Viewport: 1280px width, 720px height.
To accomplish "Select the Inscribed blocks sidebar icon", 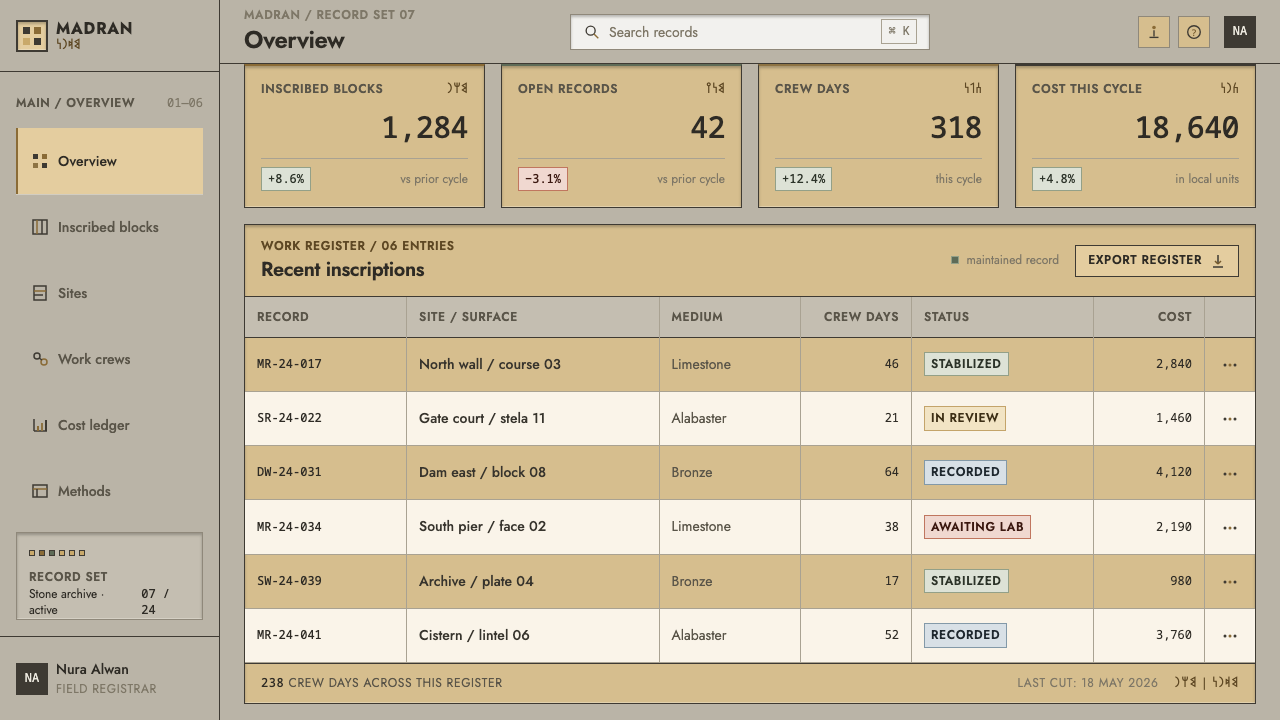I will coord(40,227).
